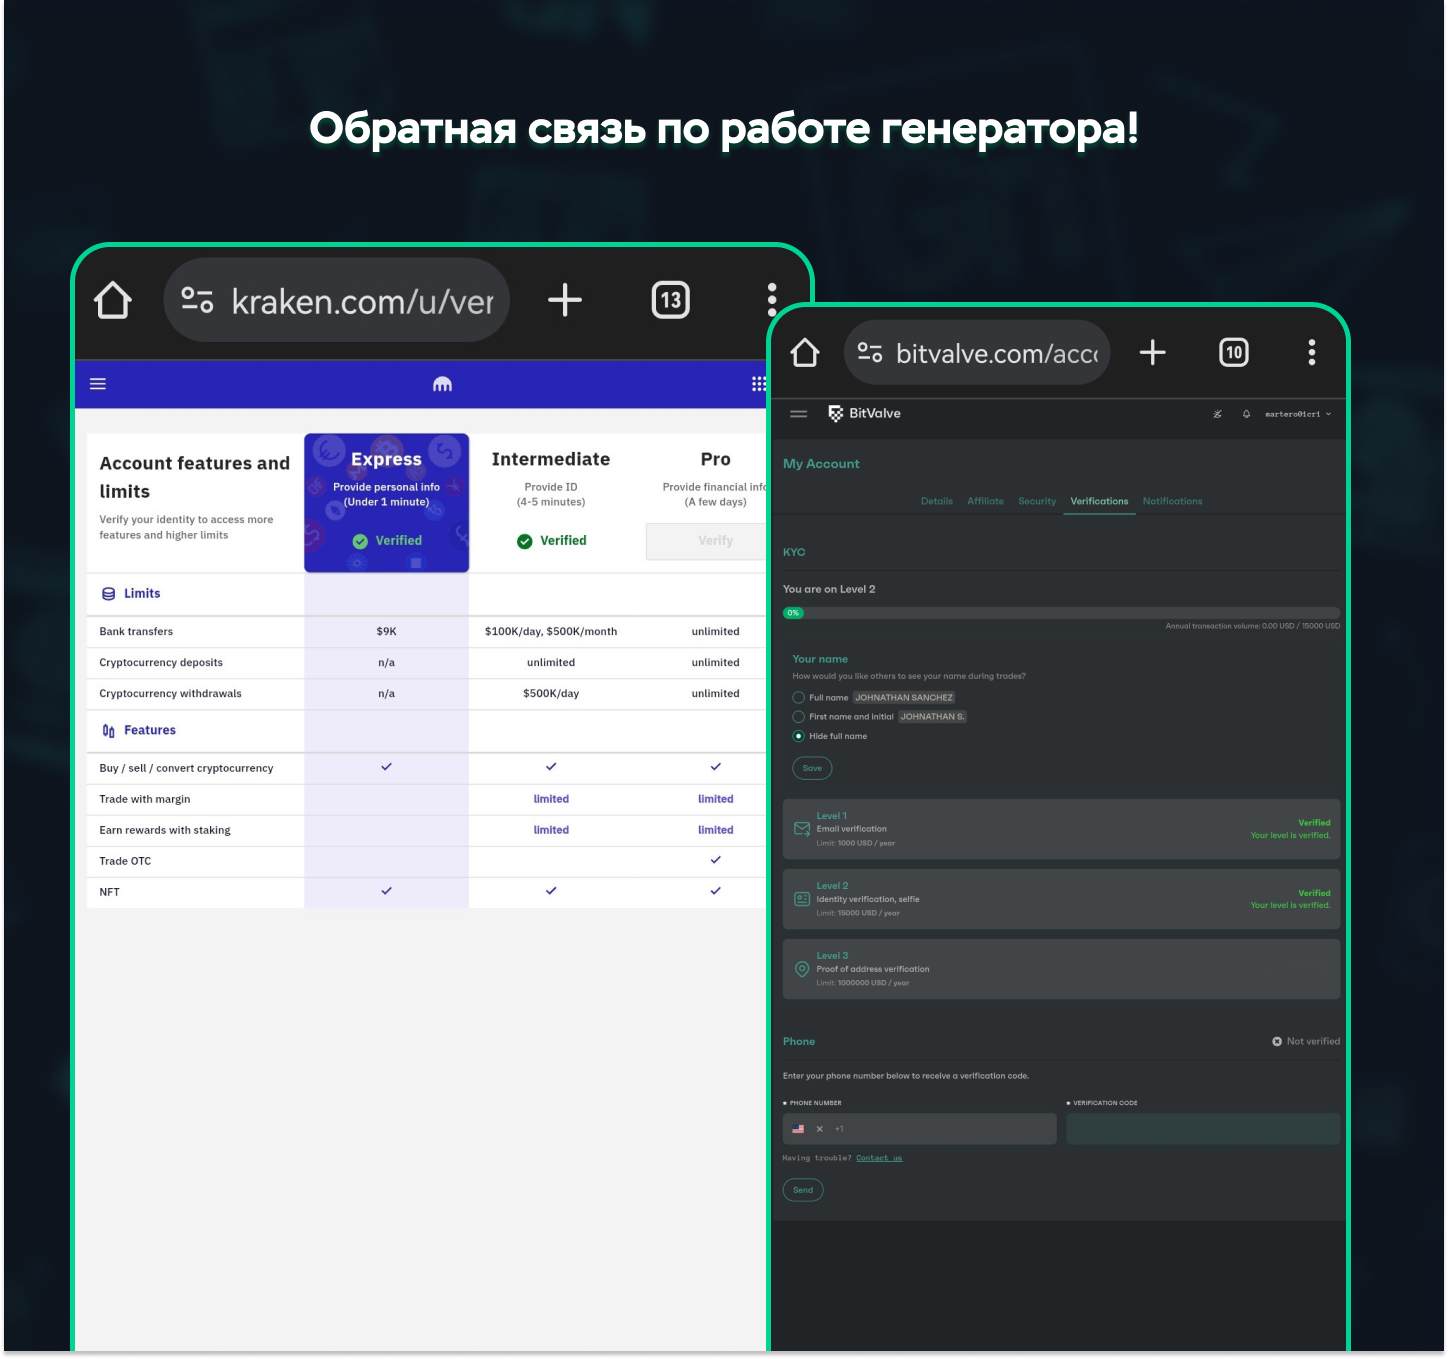Viewport: 1448px width, 1359px height.
Task: Focus the Verification Code input field
Action: tap(1202, 1129)
